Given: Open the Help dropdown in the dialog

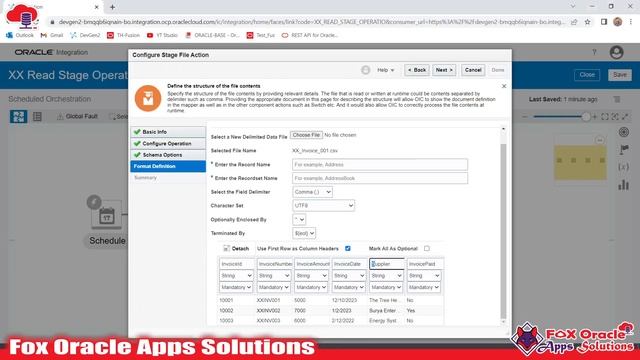Looking at the screenshot, I should pos(385,70).
